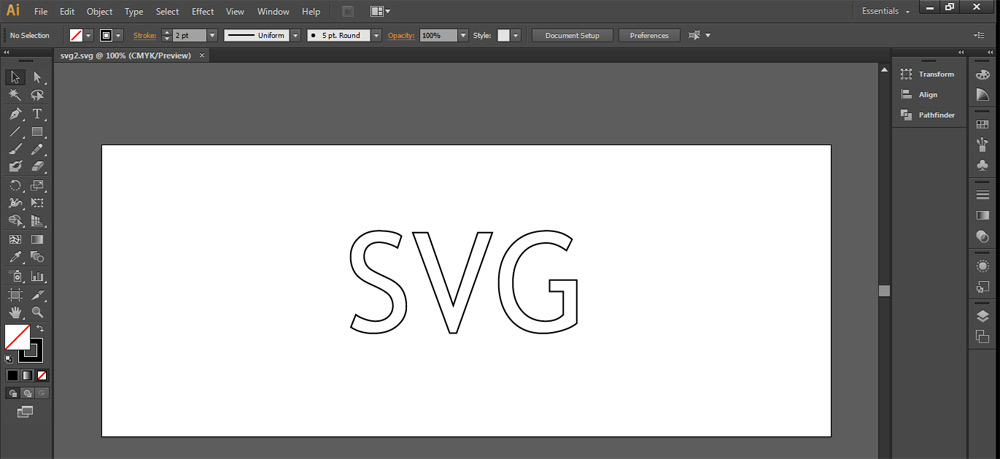Viewport: 1000px width, 459px height.
Task: Open the Gradient panel icon in dock
Action: (982, 215)
